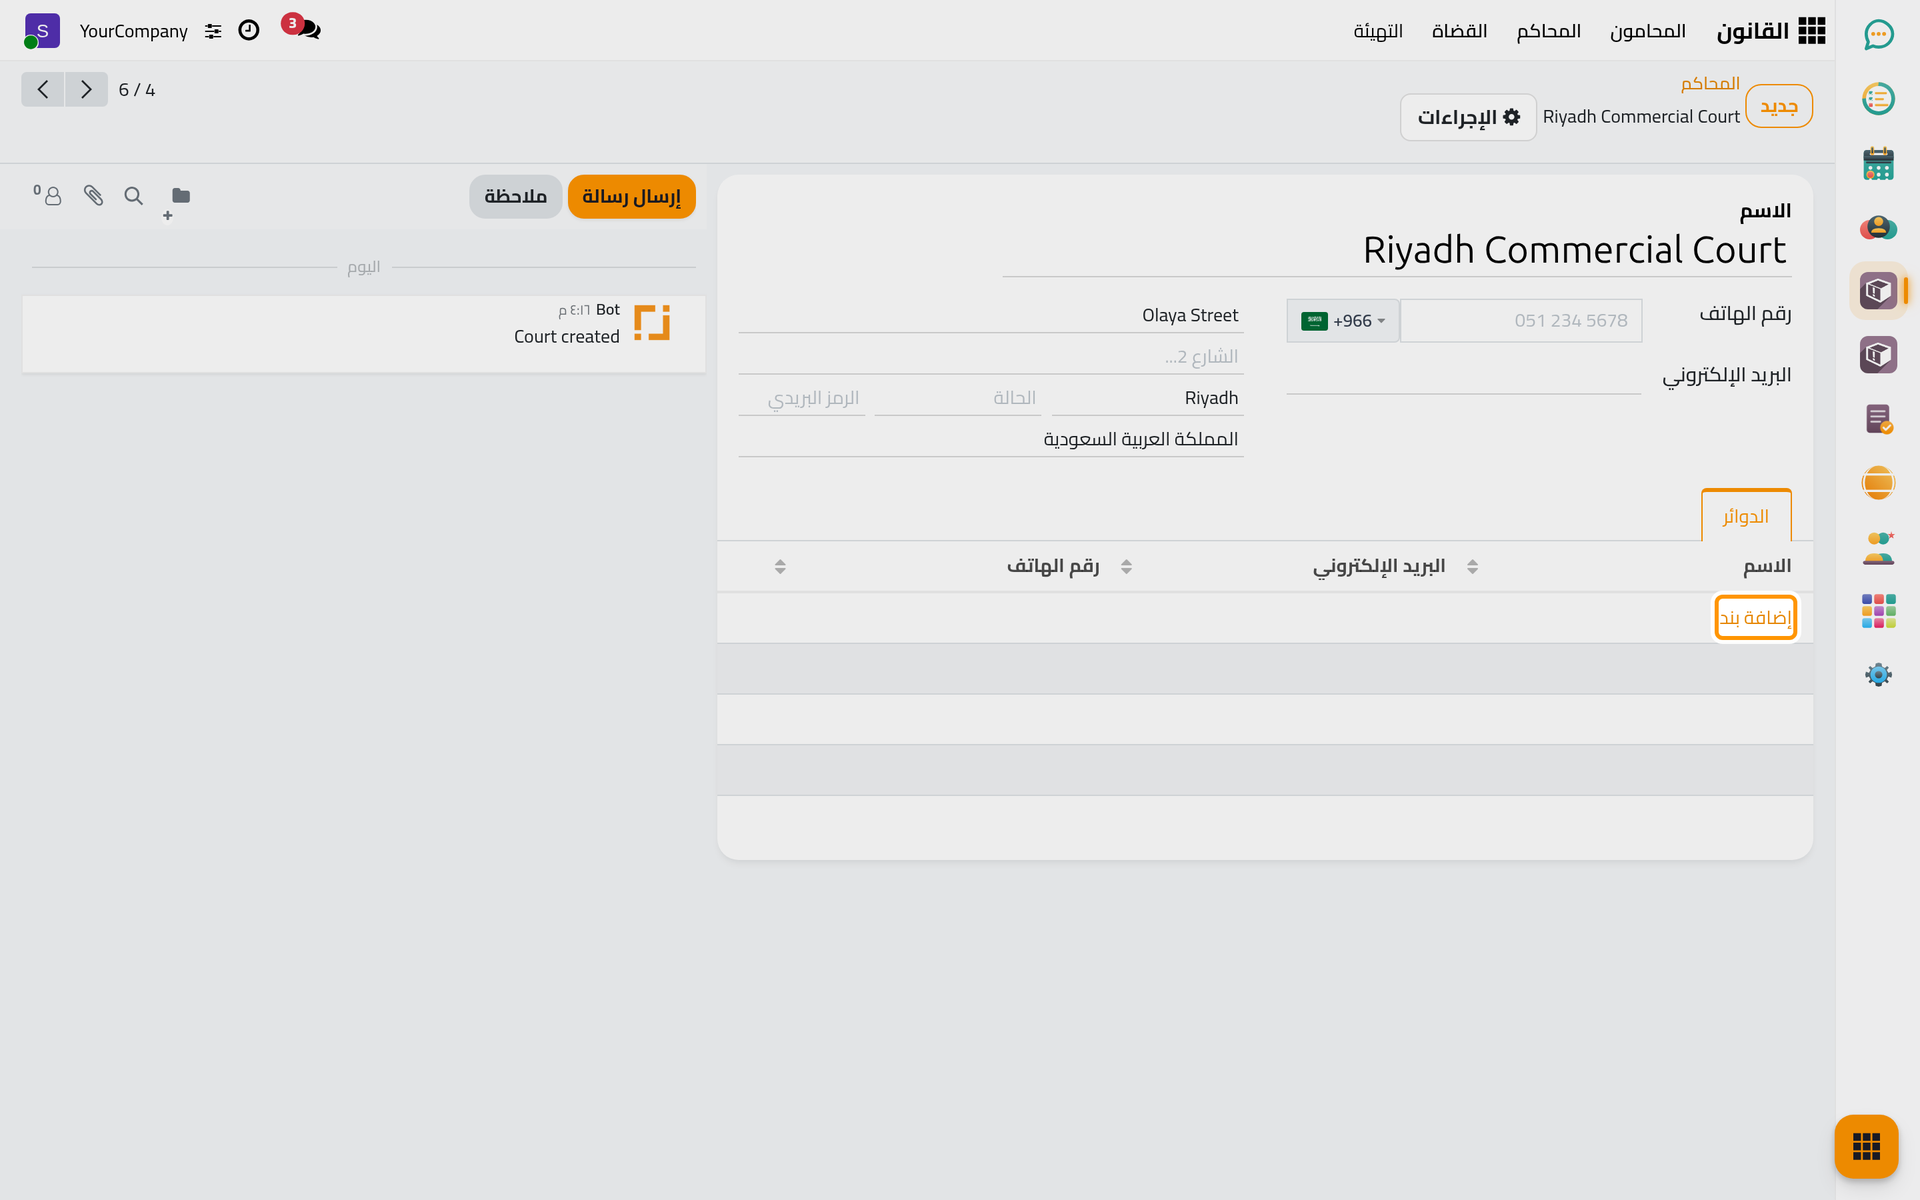Open the user avatar S menu
Screen dimensions: 1920x1200
(x=41, y=31)
